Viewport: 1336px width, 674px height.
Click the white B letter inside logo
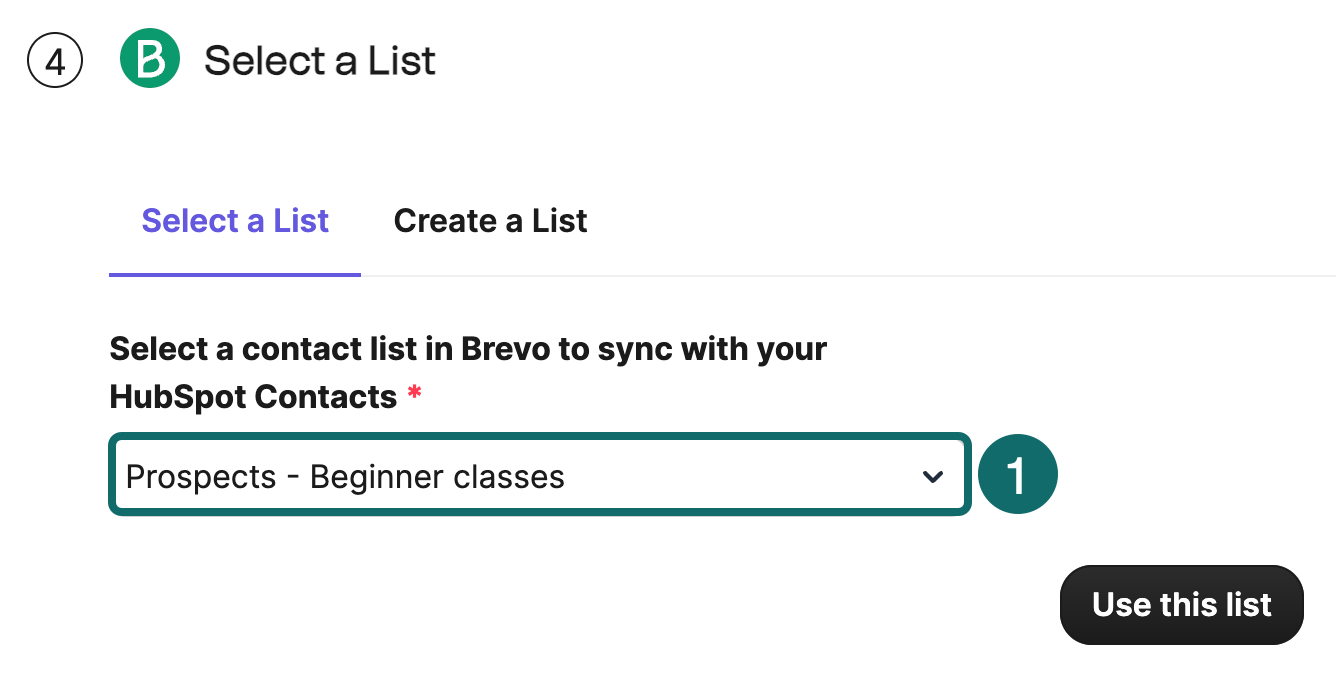pos(150,60)
